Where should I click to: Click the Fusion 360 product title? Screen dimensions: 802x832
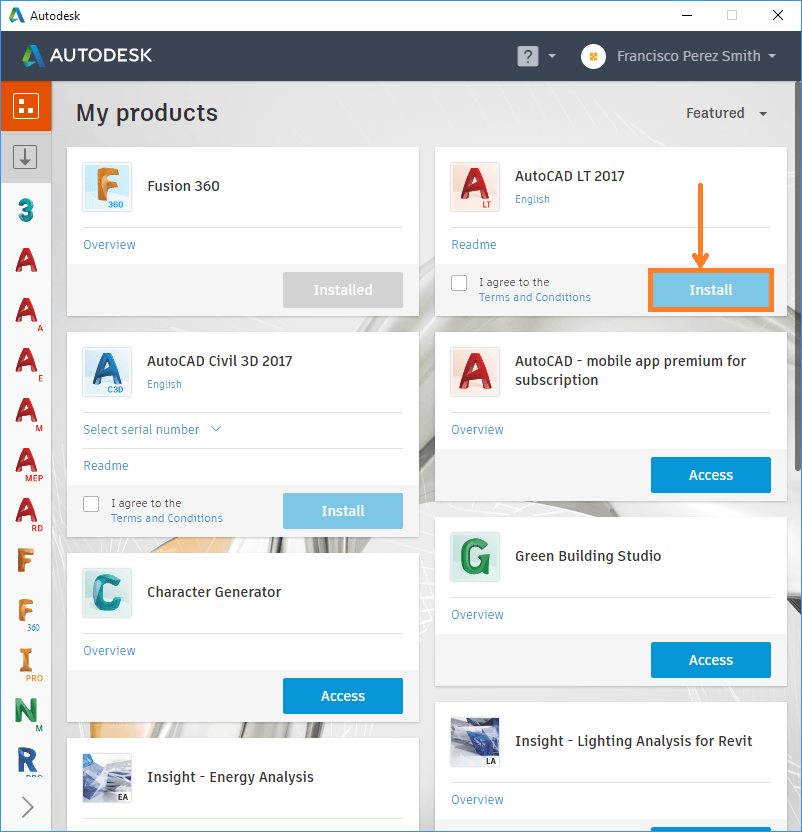(x=183, y=186)
